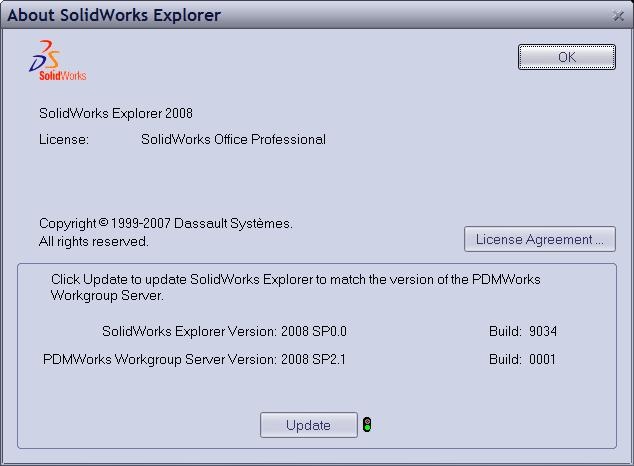Close the About SolidWorks Explorer dialog
The width and height of the screenshot is (634, 466).
click(619, 15)
